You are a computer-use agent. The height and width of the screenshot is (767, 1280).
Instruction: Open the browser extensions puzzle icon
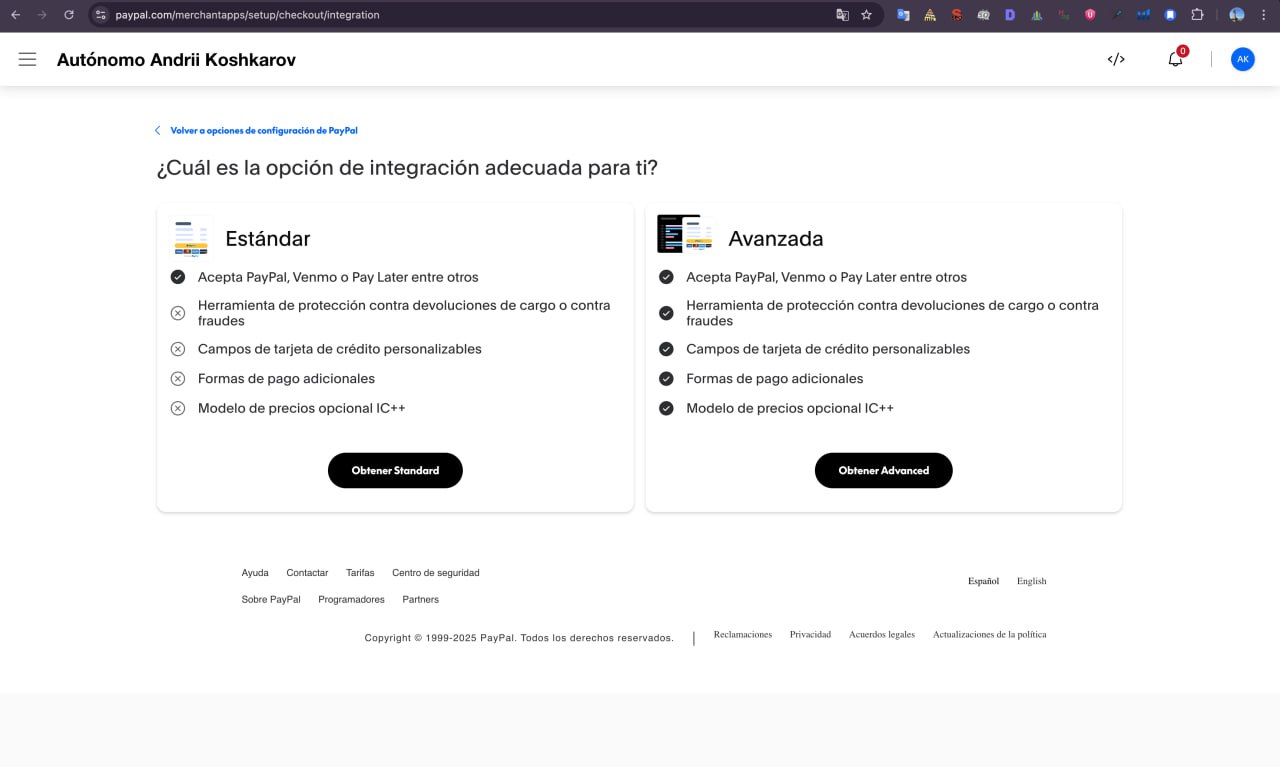(1197, 15)
